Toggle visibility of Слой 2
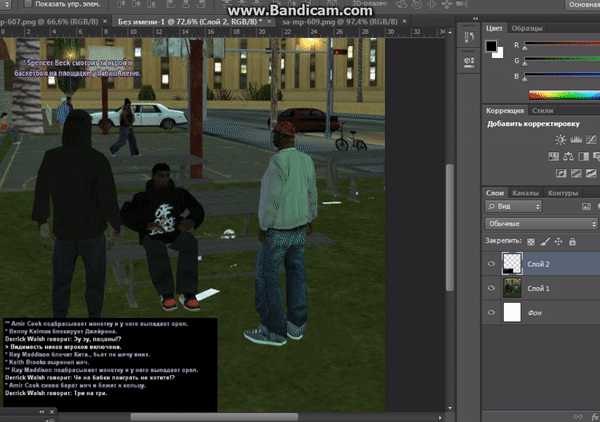600x422 pixels. 491,264
